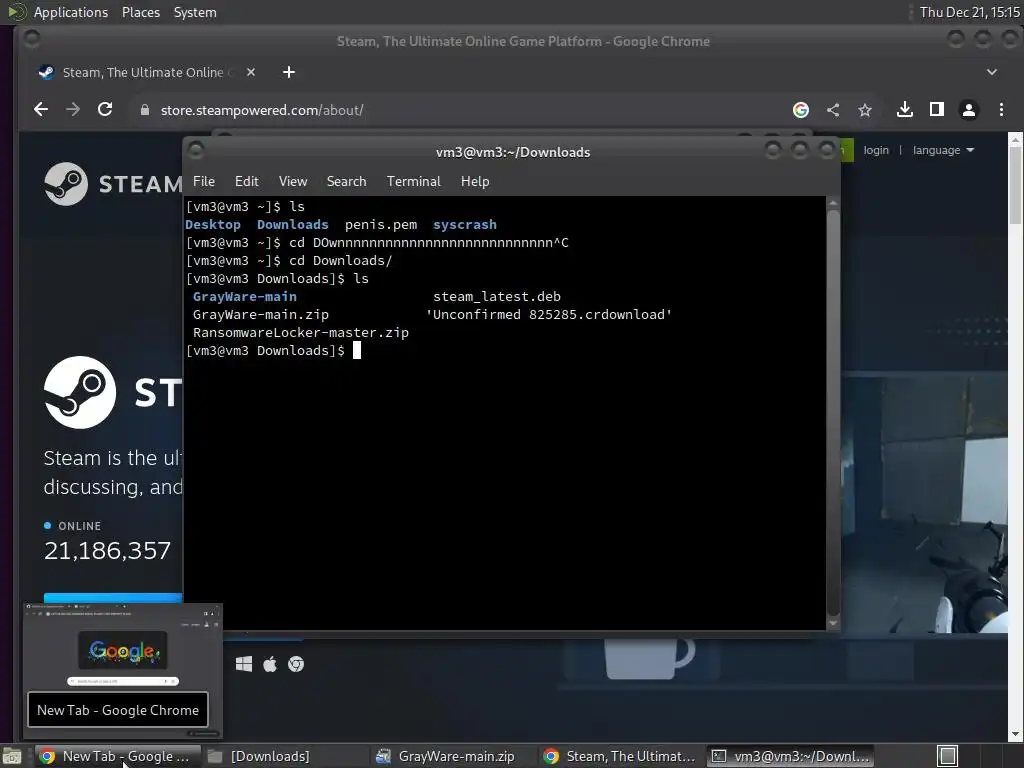The width and height of the screenshot is (1024, 768).
Task: Click the Steam logo in the page header
Action: pyautogui.click(x=112, y=184)
